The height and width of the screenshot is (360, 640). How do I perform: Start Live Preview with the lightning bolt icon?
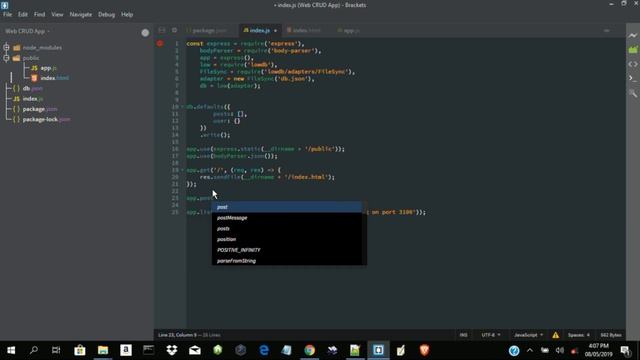pos(633,36)
